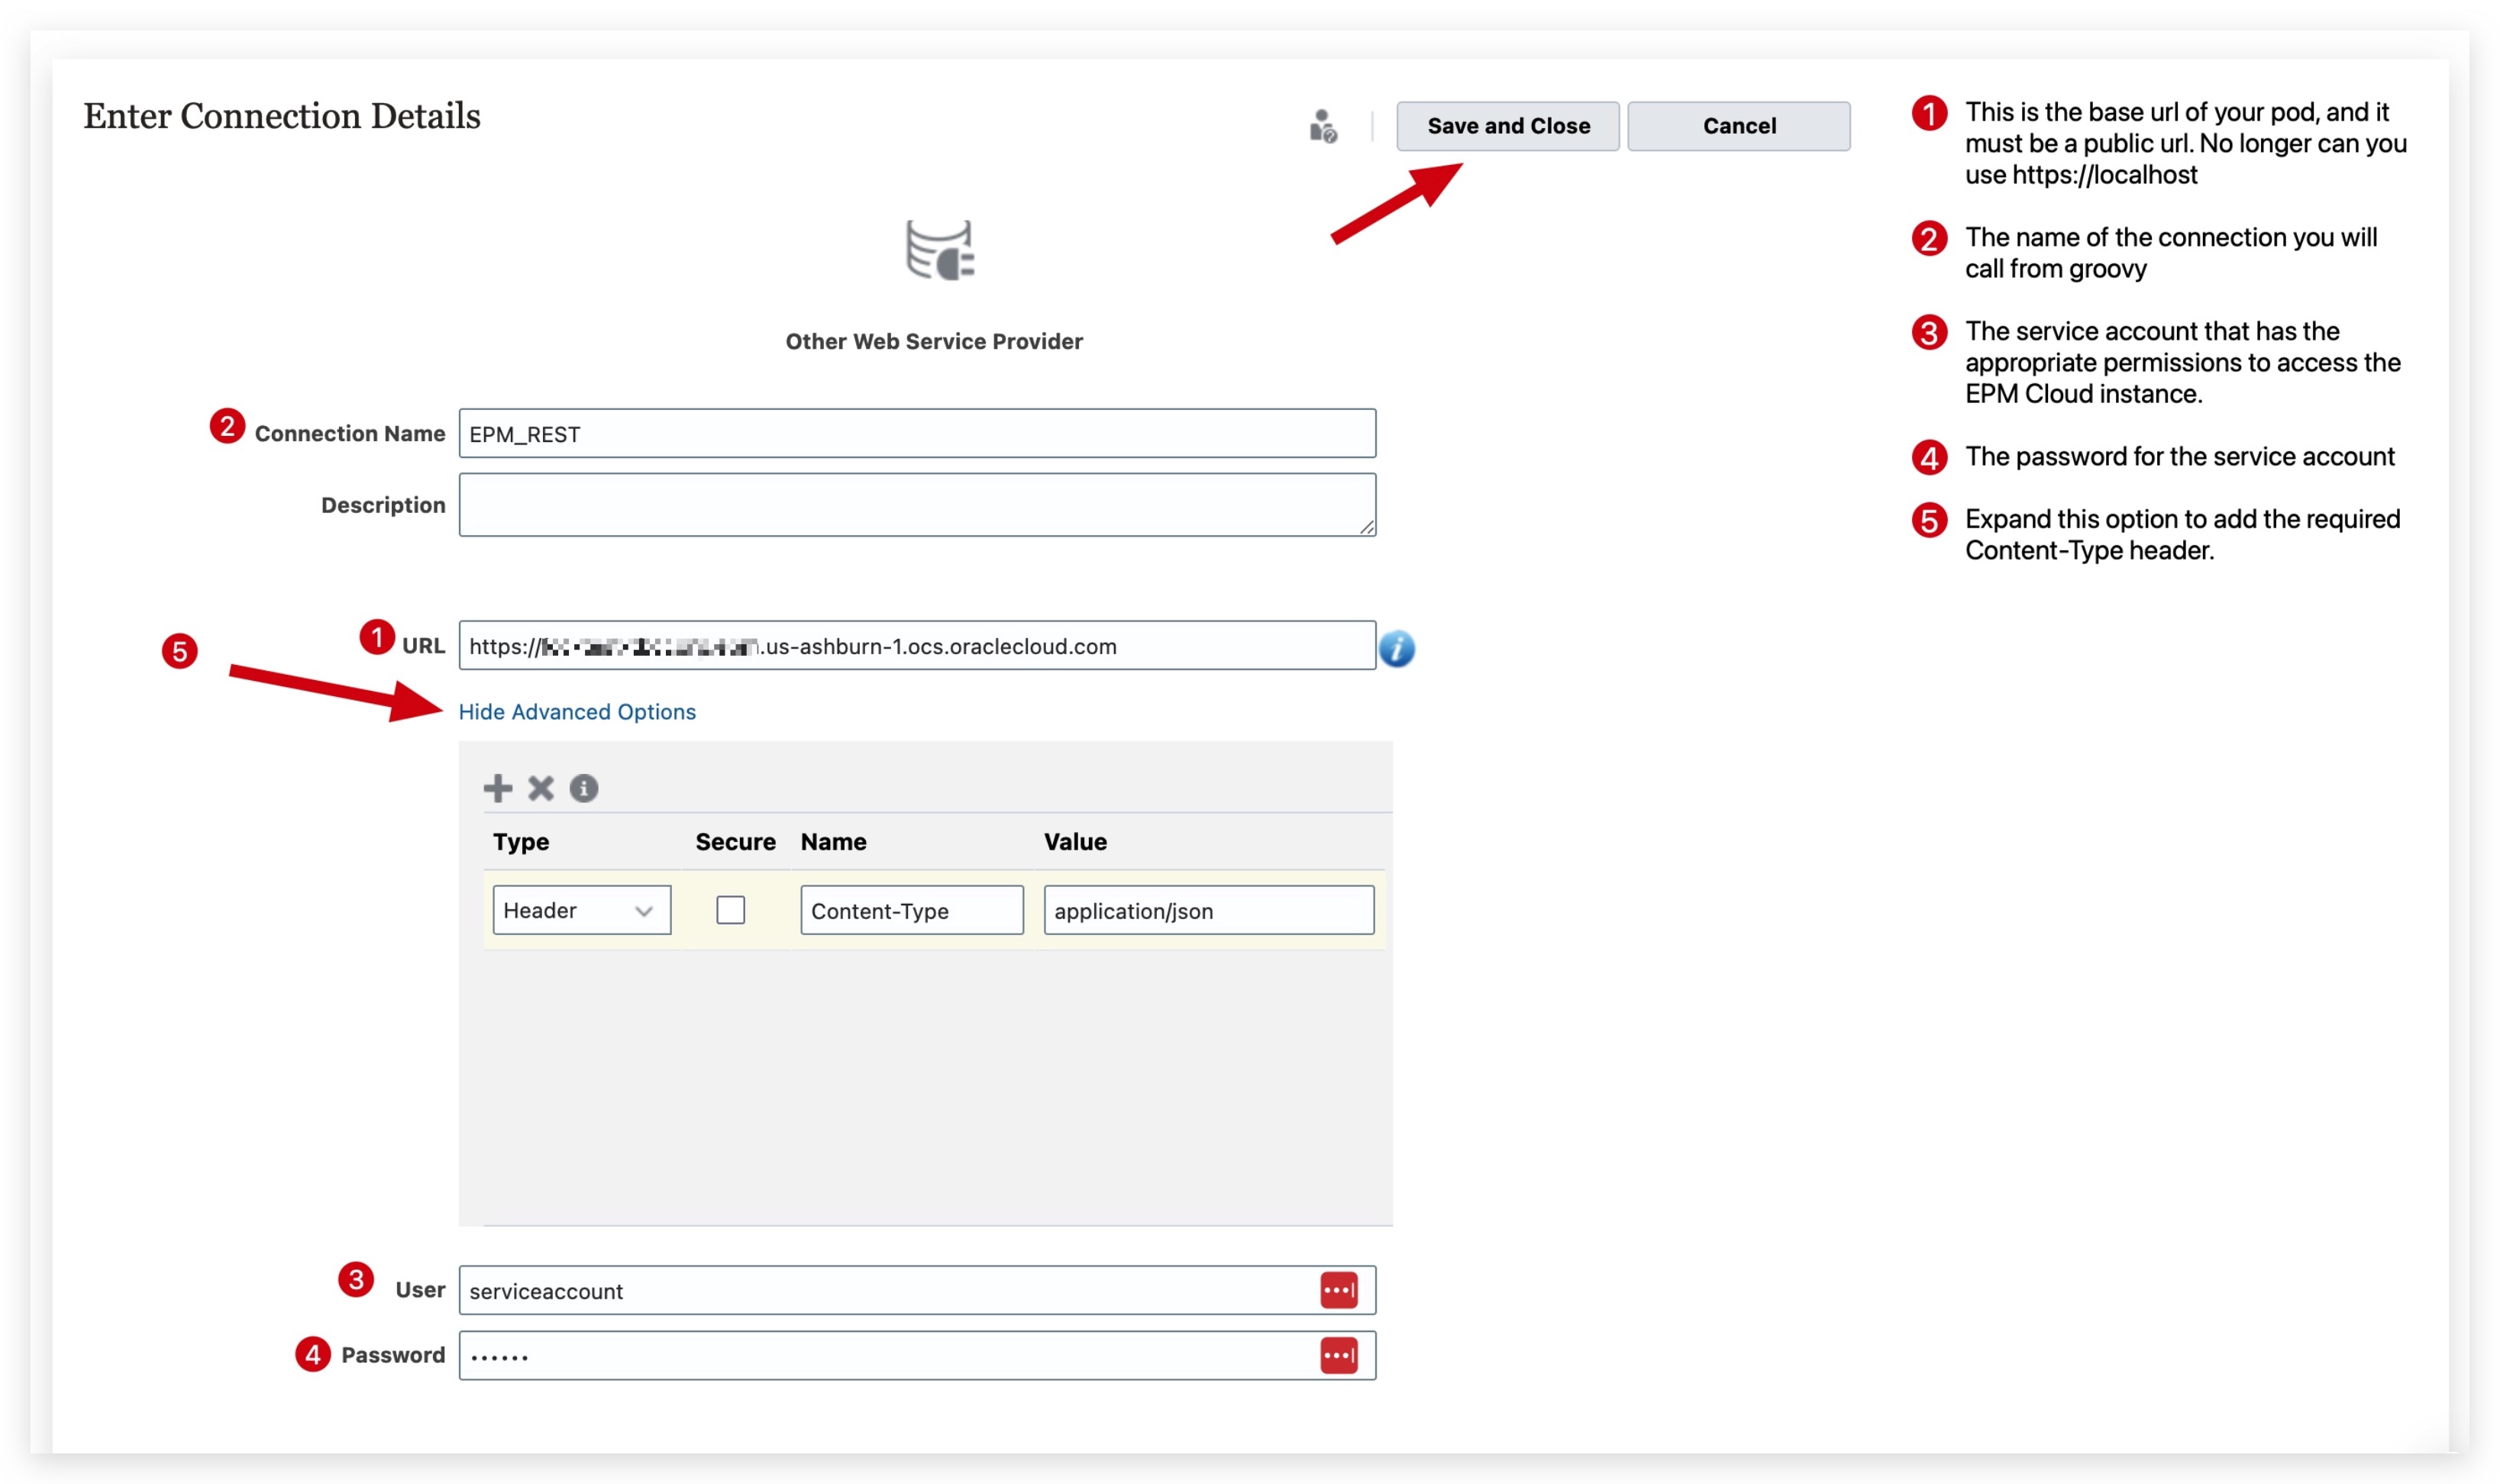Image resolution: width=2500 pixels, height=1484 pixels.
Task: Open the advanced options info icon
Action: coord(584,788)
